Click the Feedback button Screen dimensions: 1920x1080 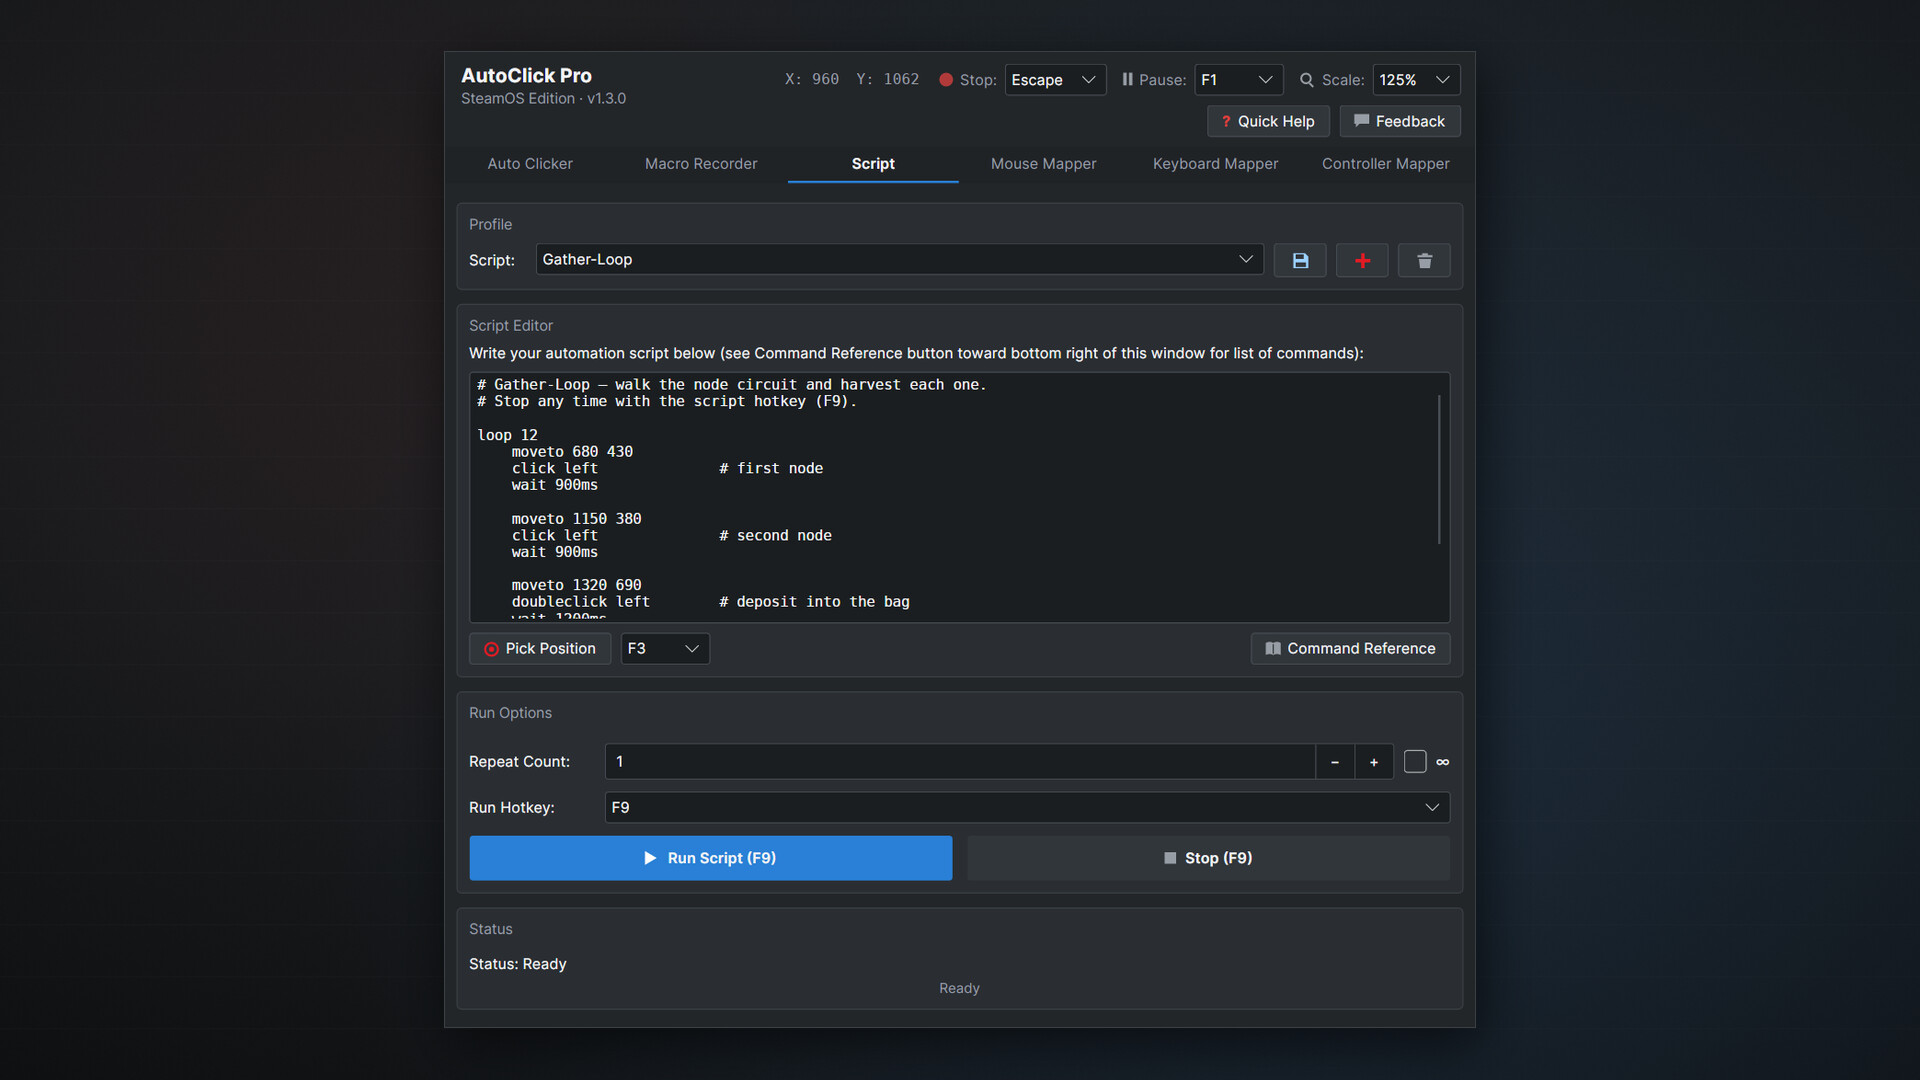(x=1399, y=121)
